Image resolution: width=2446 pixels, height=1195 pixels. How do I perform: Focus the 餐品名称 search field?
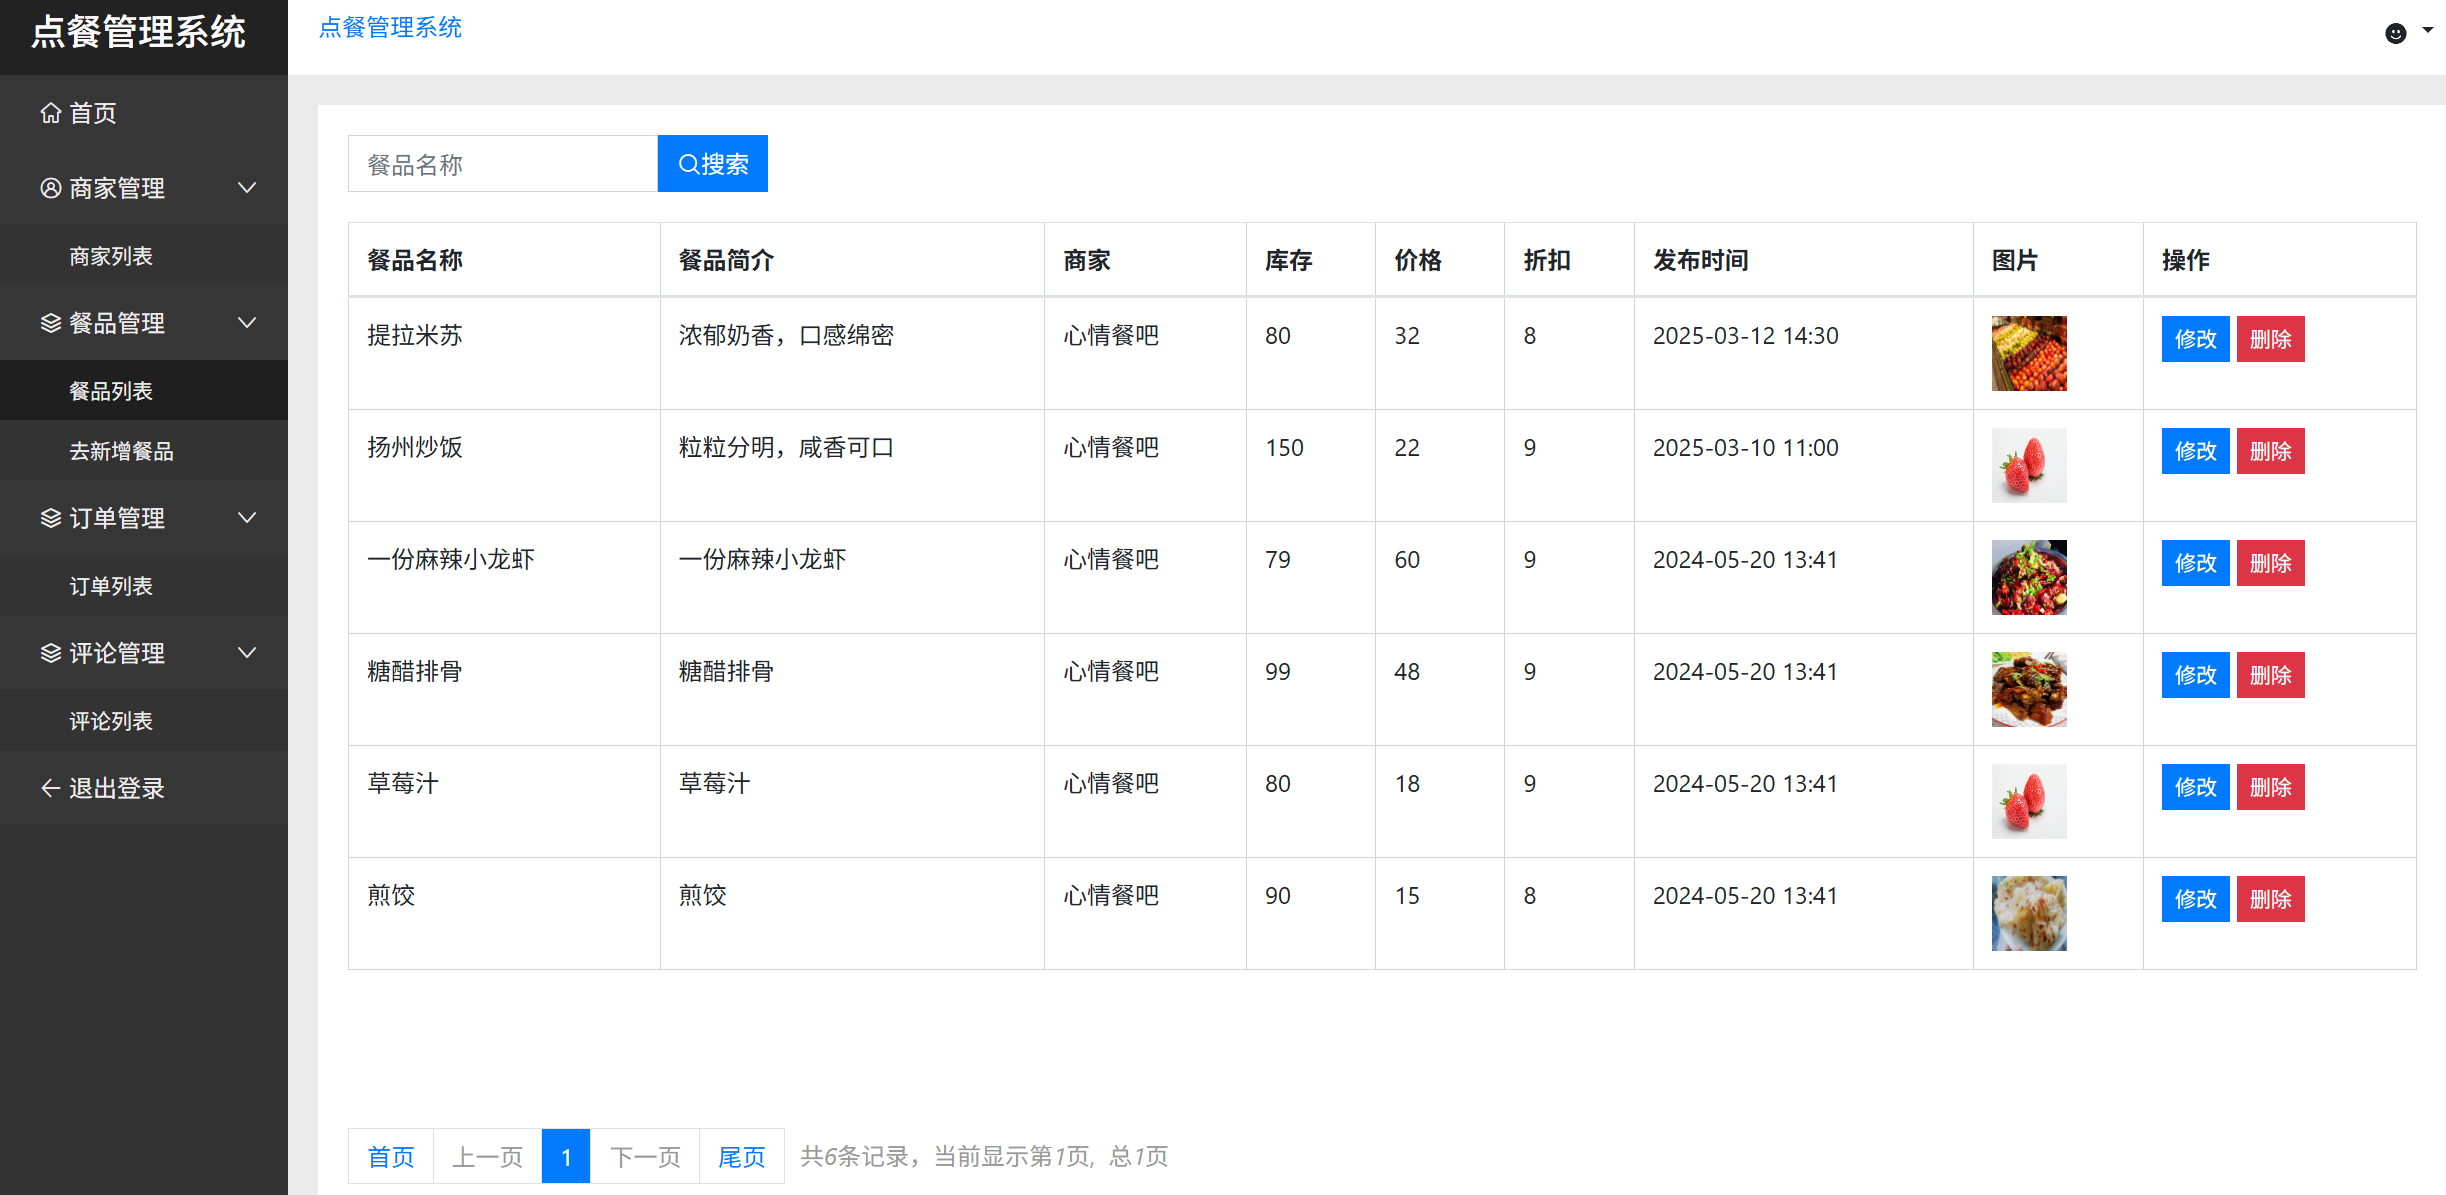coord(503,164)
